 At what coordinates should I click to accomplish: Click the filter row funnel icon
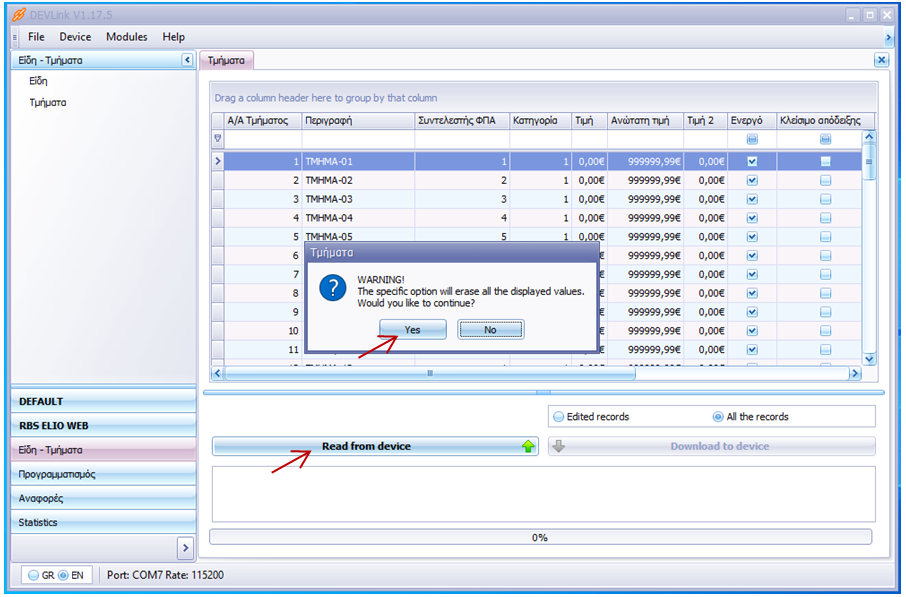click(x=217, y=139)
